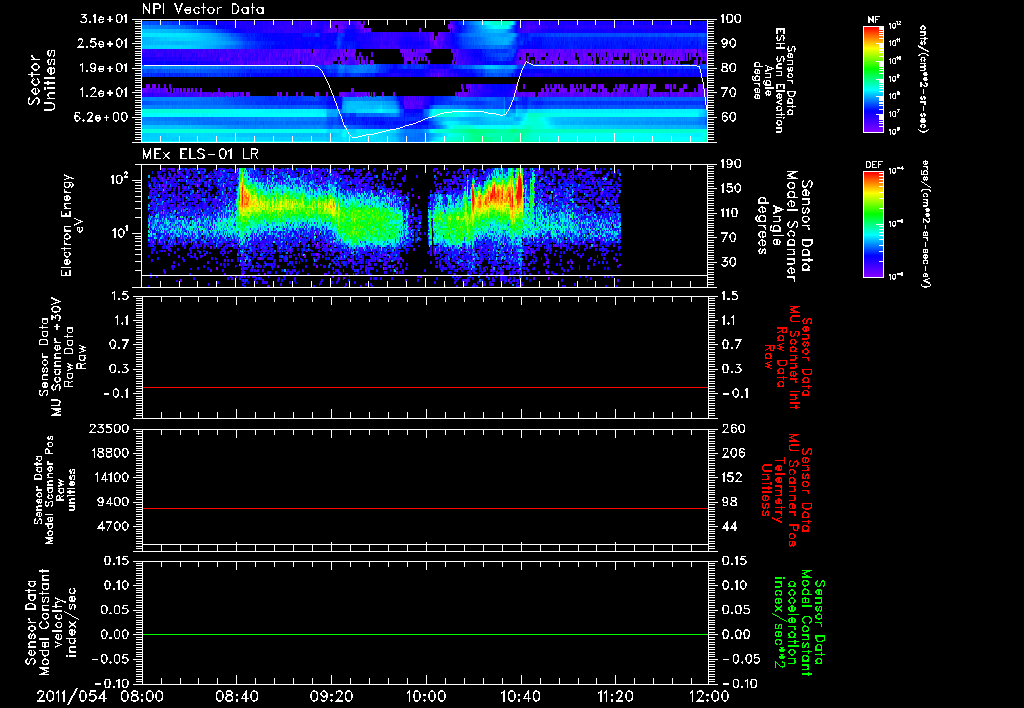Click the '260' telemetry tick value
The height and width of the screenshot is (708, 1024).
point(731,428)
